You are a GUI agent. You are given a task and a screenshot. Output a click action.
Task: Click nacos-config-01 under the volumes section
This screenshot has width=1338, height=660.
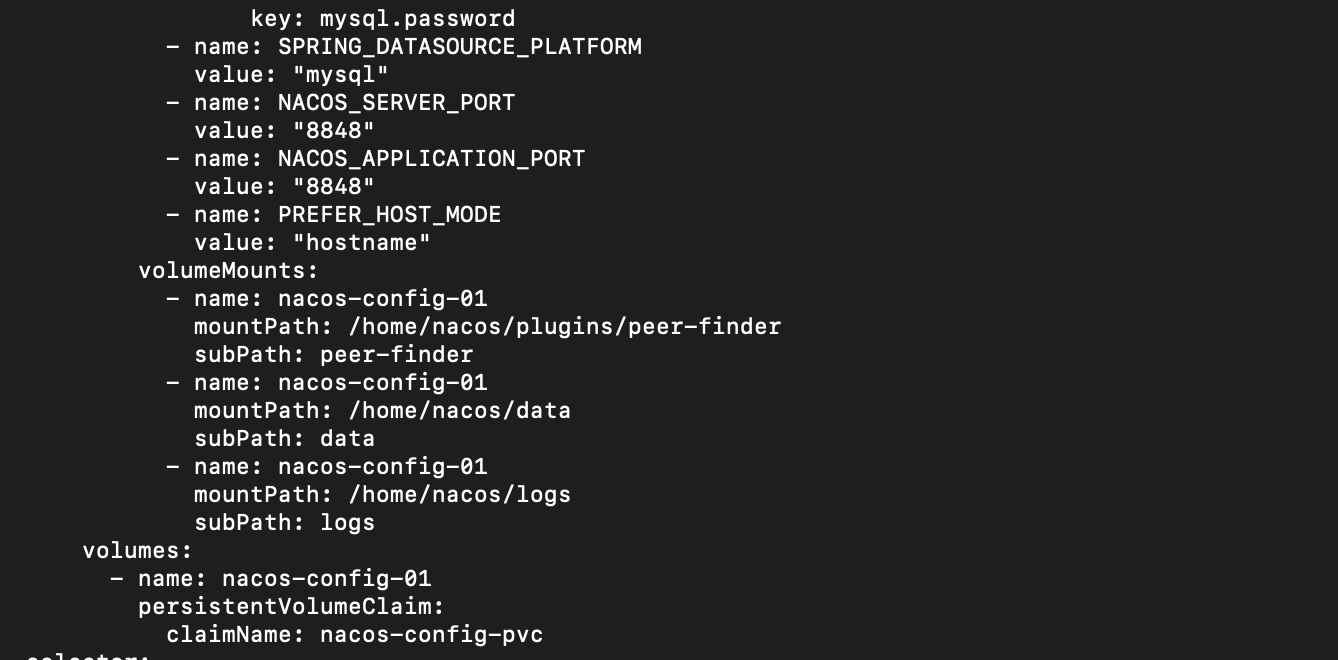pos(326,579)
